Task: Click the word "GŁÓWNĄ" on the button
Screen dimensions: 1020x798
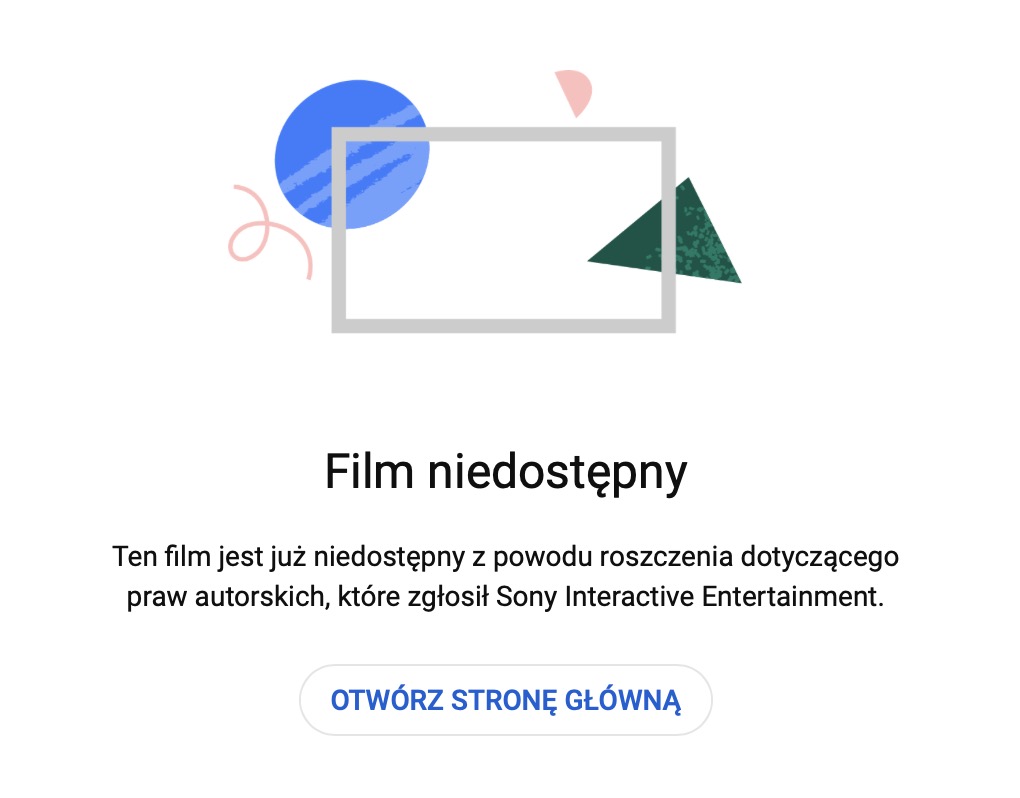Action: [x=623, y=701]
